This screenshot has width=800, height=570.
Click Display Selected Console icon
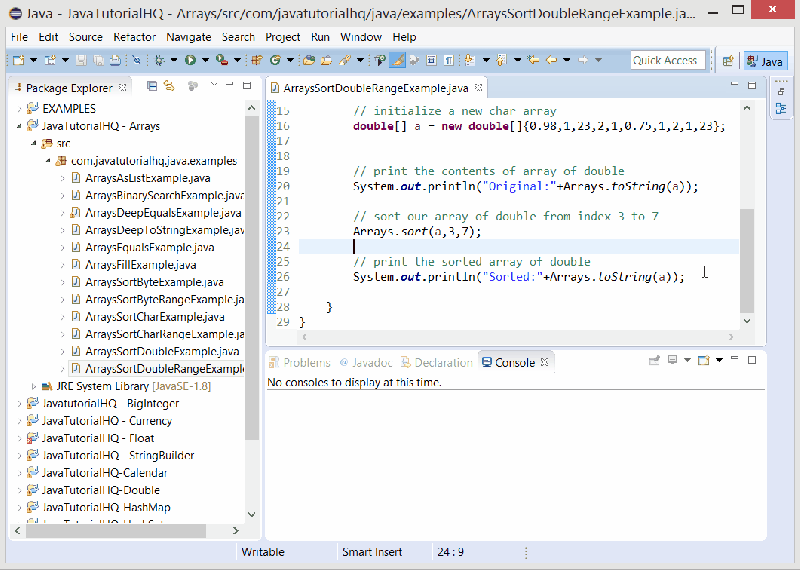(672, 360)
